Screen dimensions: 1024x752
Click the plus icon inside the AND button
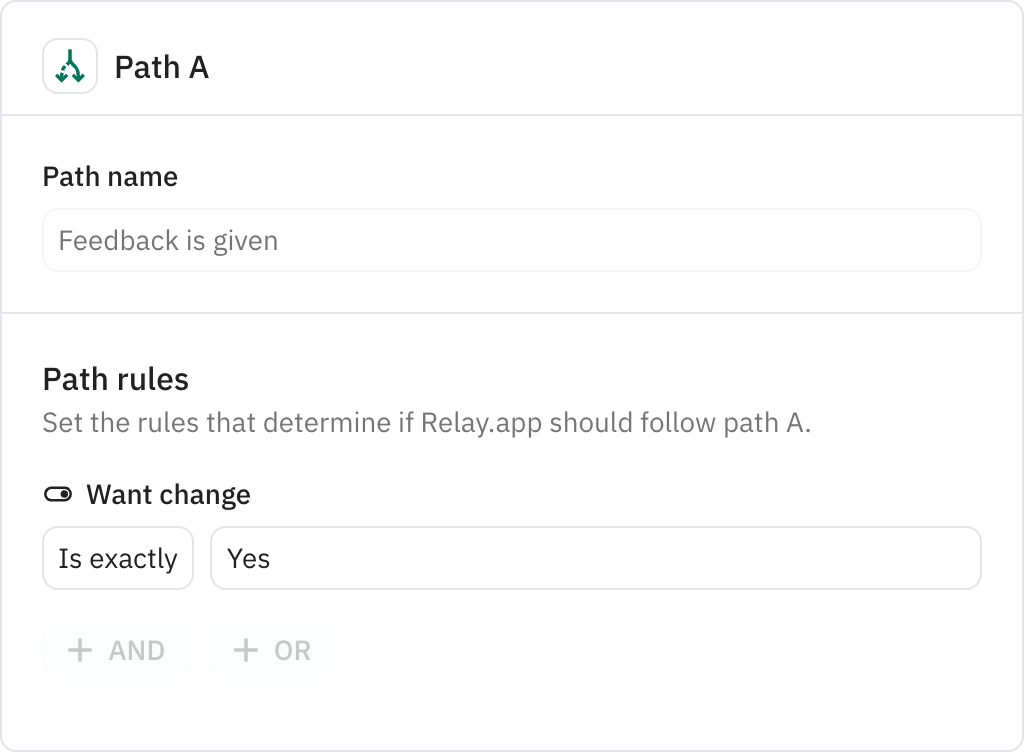pyautogui.click(x=80, y=650)
